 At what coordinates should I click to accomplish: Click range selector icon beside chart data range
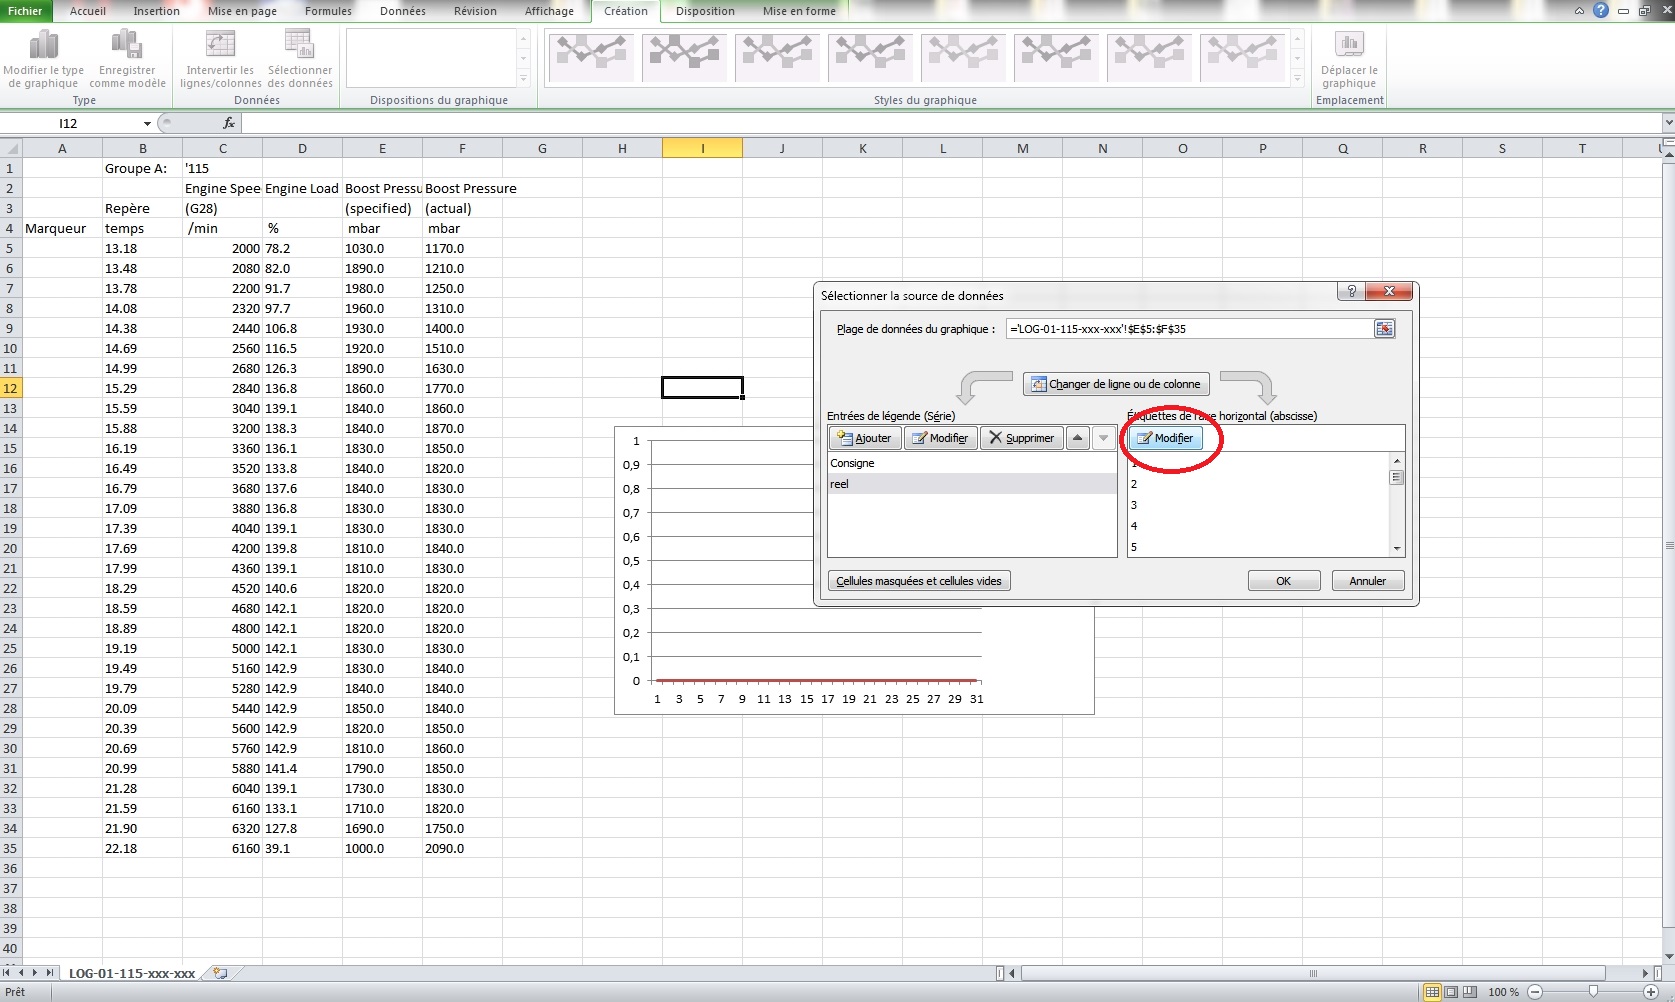coord(1384,329)
